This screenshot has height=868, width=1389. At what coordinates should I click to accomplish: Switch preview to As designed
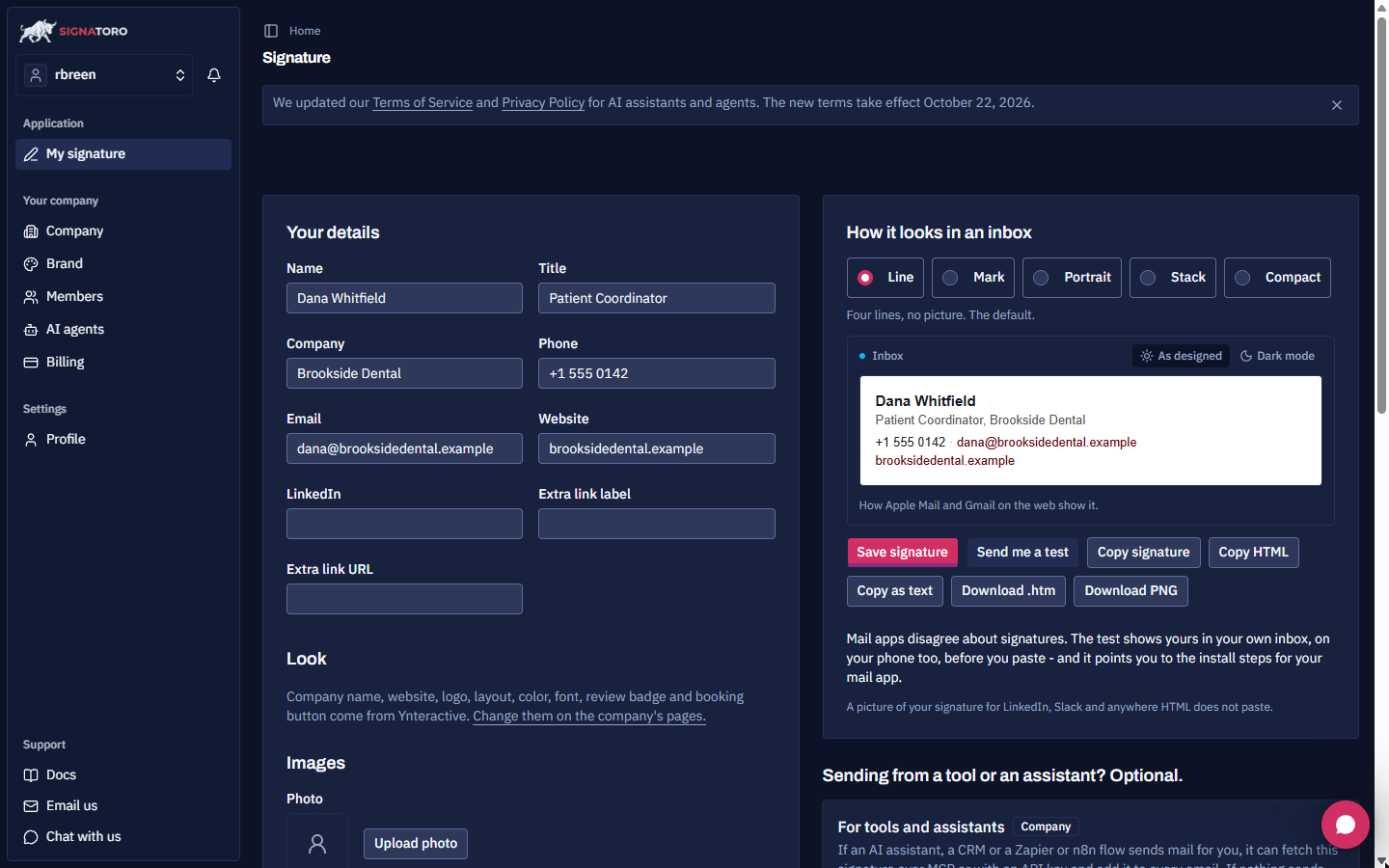1181,356
